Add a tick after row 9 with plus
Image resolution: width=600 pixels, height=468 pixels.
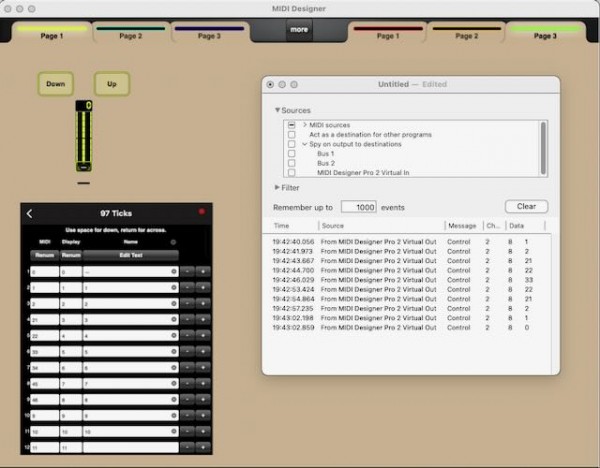click(203, 399)
